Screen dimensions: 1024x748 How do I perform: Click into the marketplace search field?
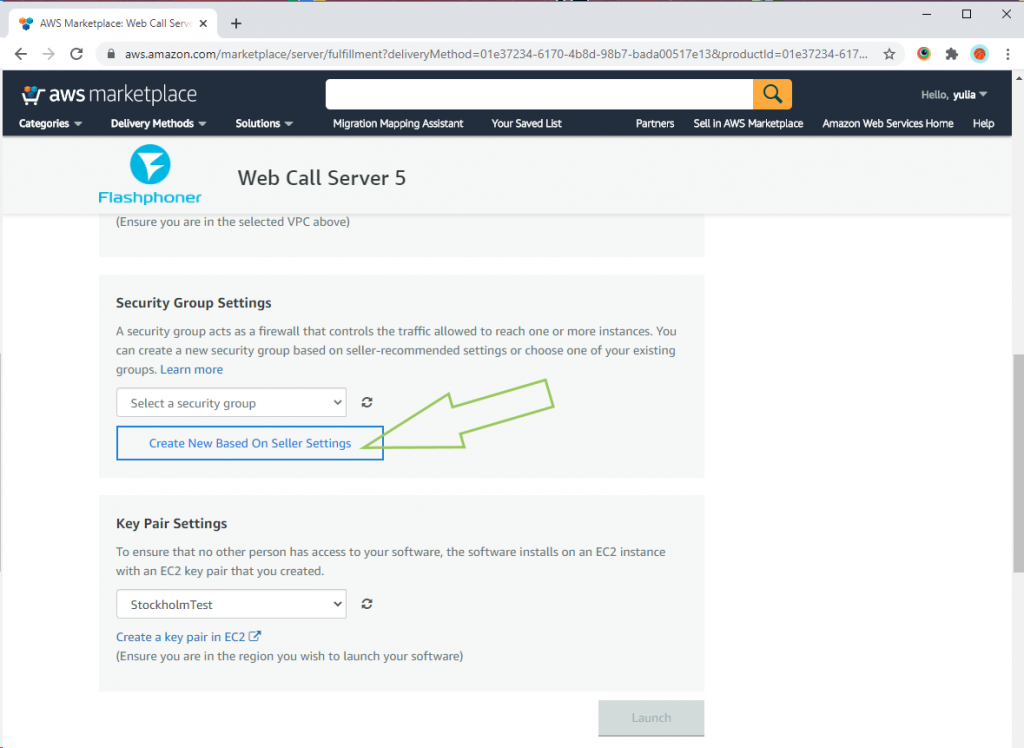point(539,94)
